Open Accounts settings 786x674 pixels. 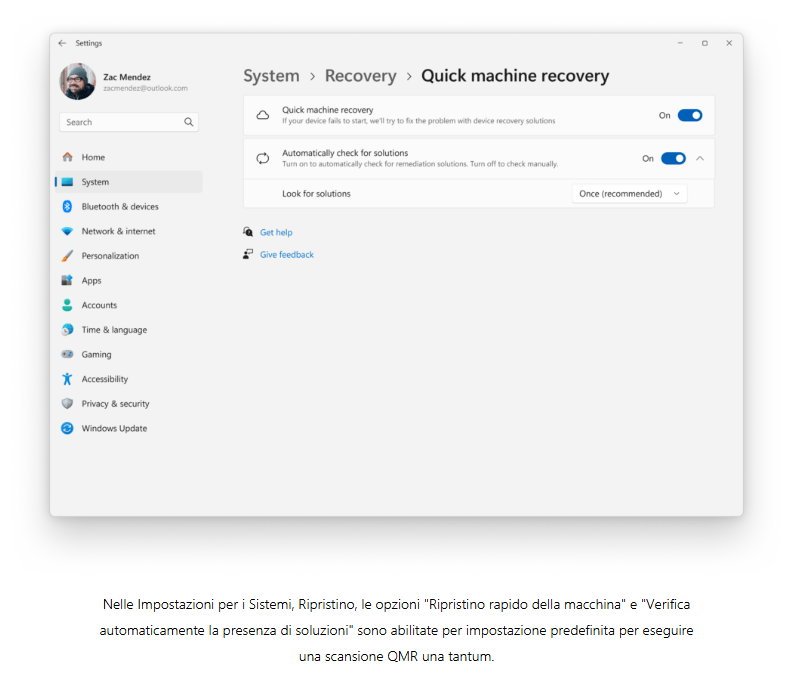(x=128, y=305)
